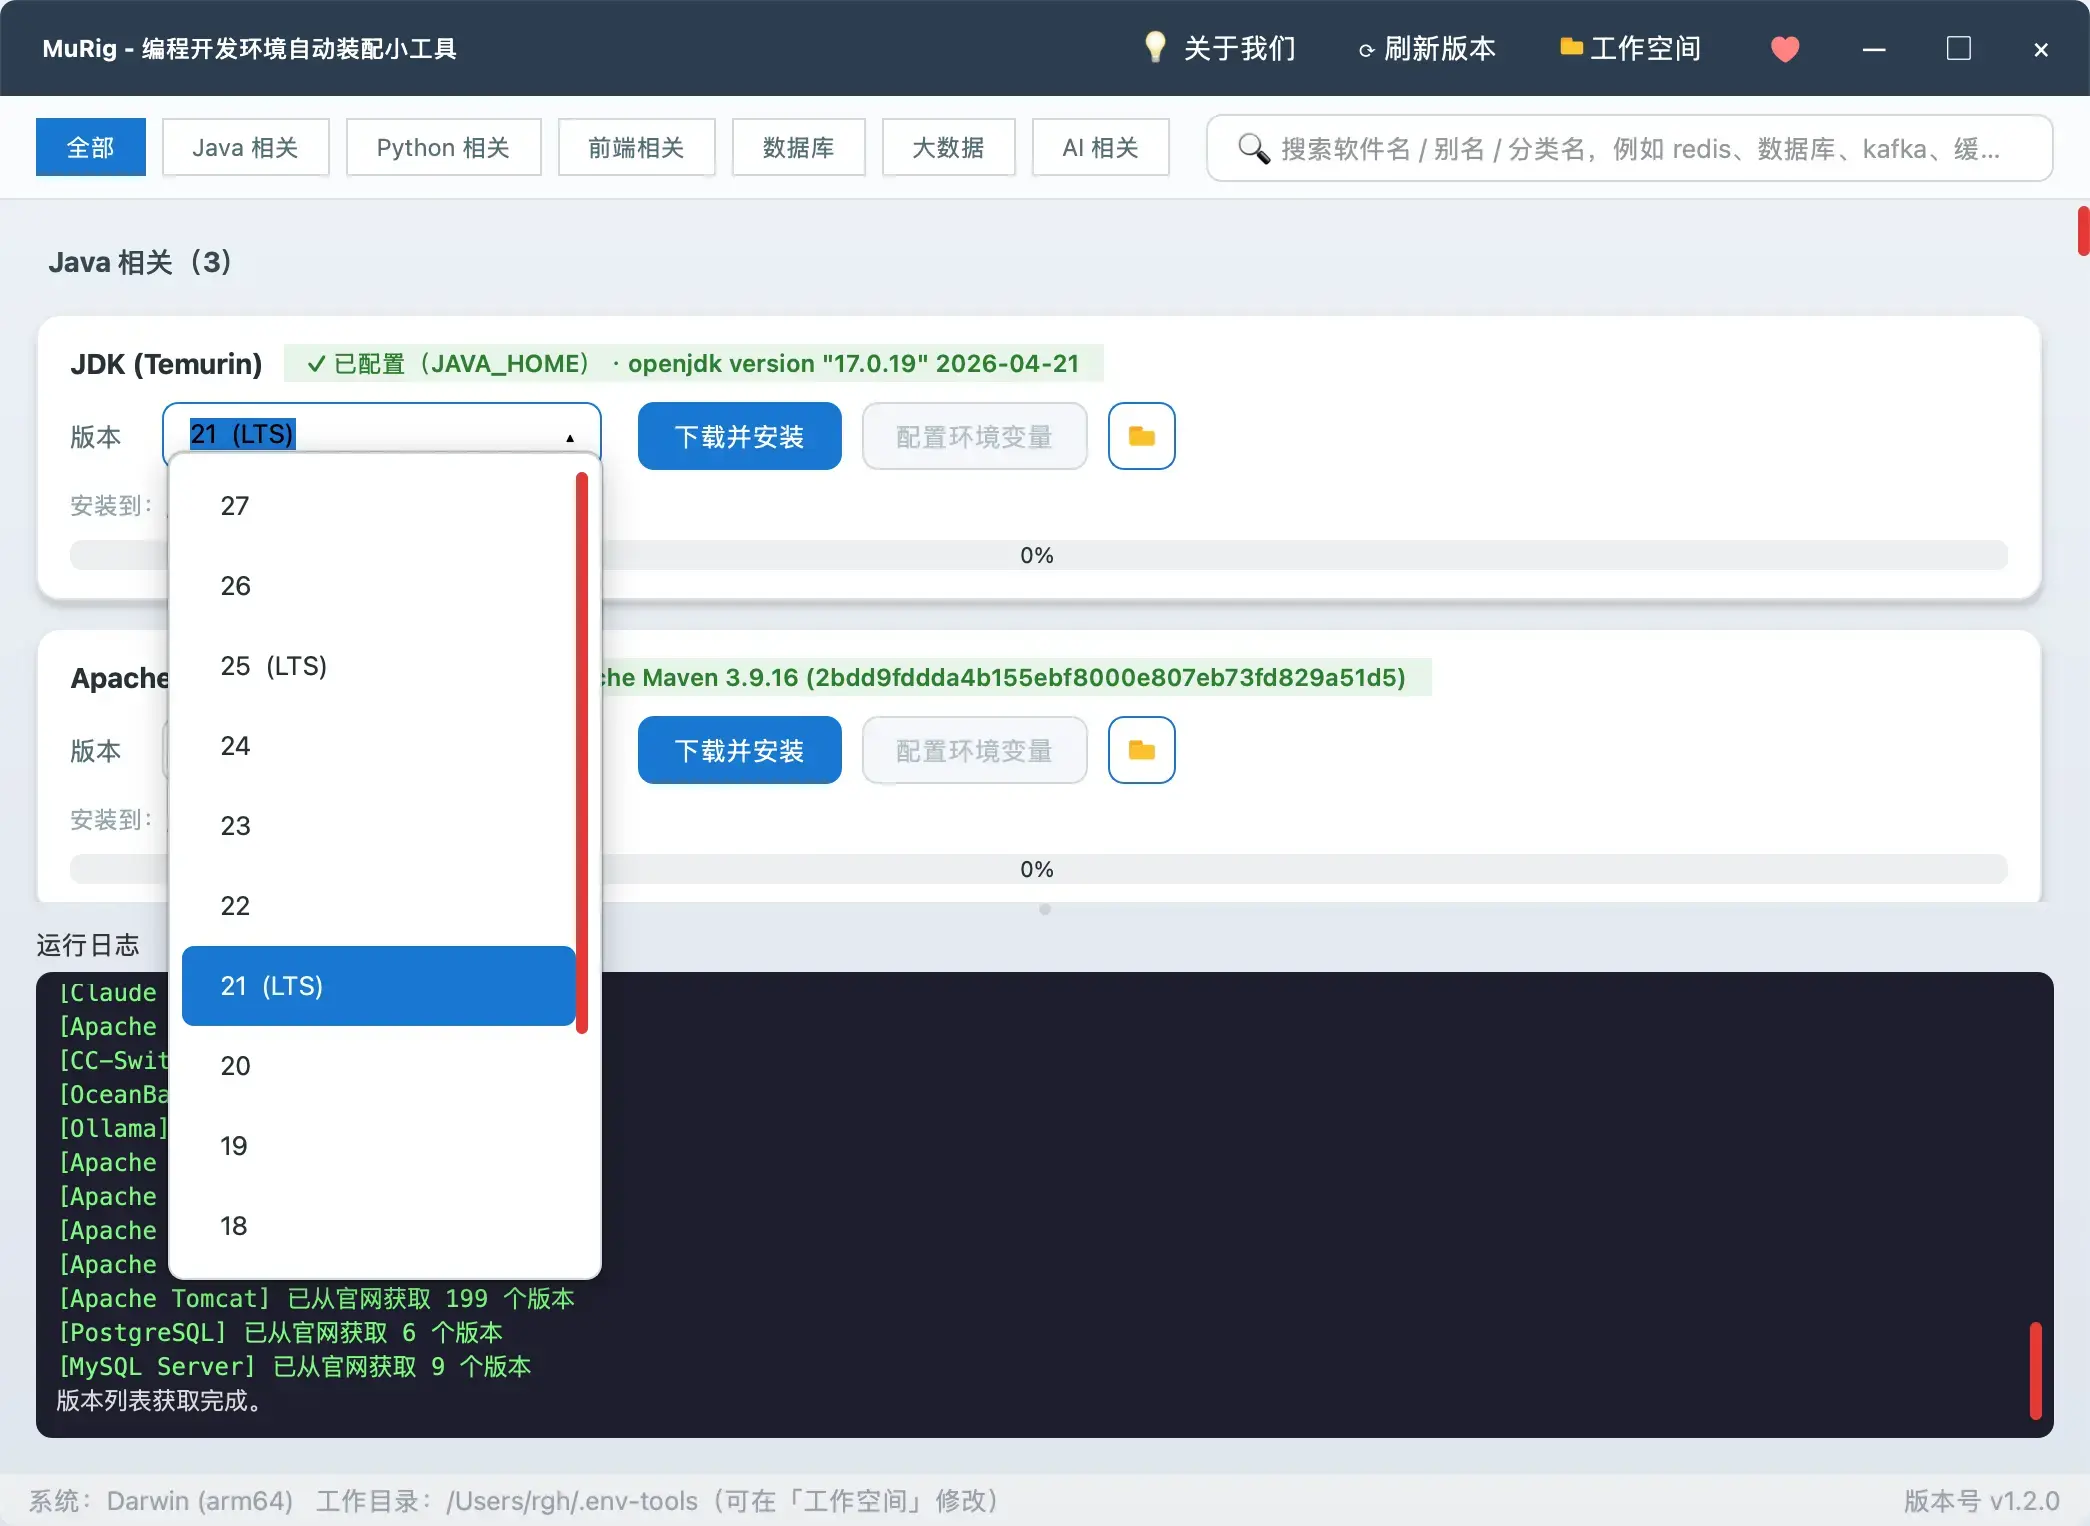Choose version 20 from the dropdown list
This screenshot has width=2090, height=1526.
379,1066
